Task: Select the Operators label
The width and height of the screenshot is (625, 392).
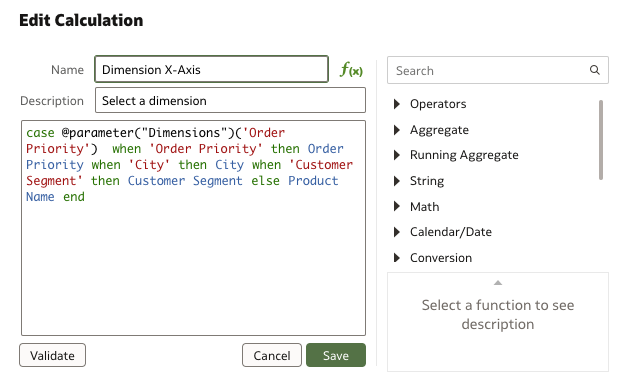Action: pos(438,104)
